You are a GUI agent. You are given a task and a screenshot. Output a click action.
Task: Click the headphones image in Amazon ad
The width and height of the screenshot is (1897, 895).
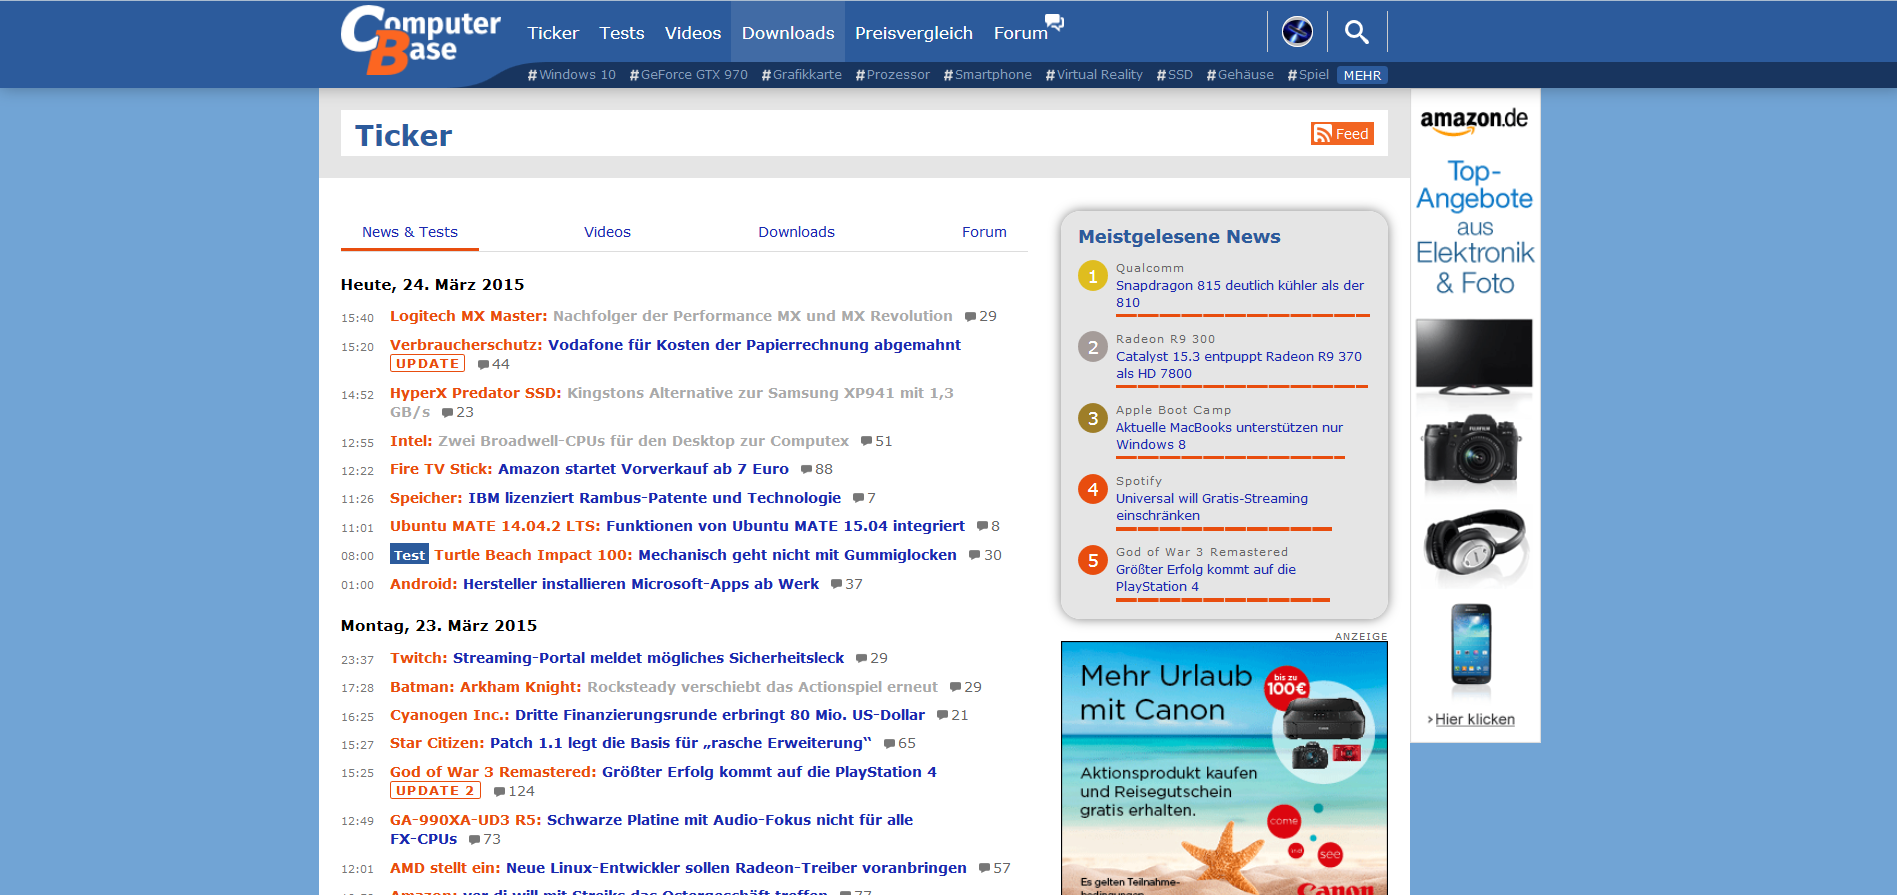coord(1475,545)
